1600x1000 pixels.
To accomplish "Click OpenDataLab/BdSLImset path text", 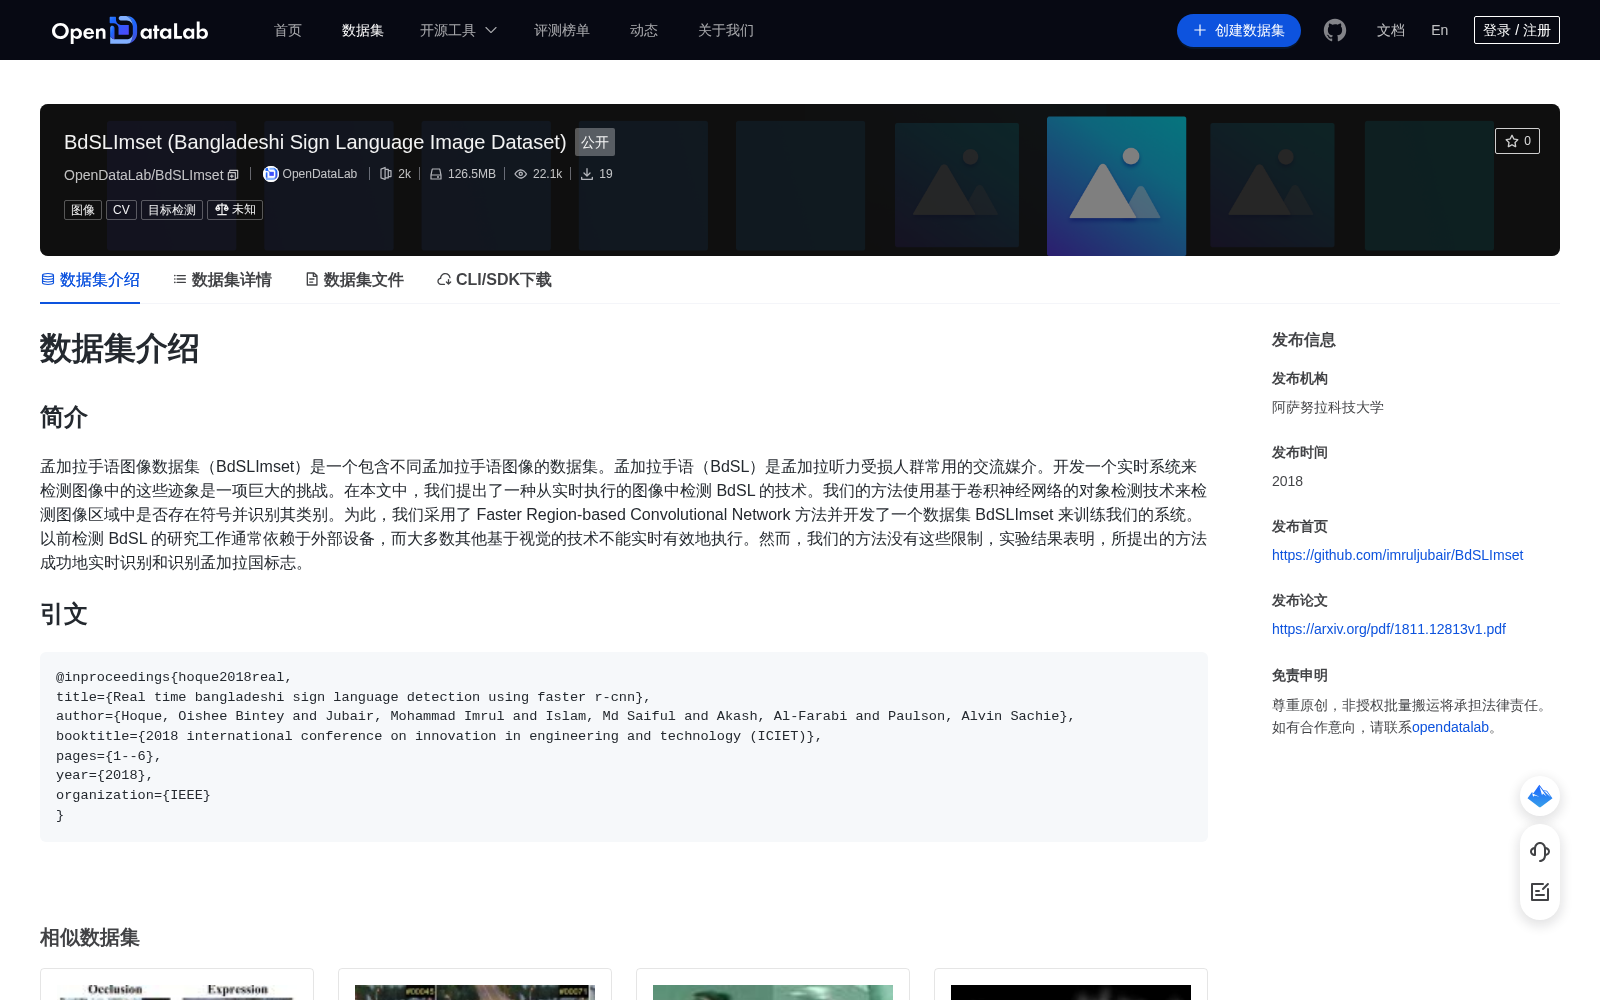I will [x=144, y=175].
